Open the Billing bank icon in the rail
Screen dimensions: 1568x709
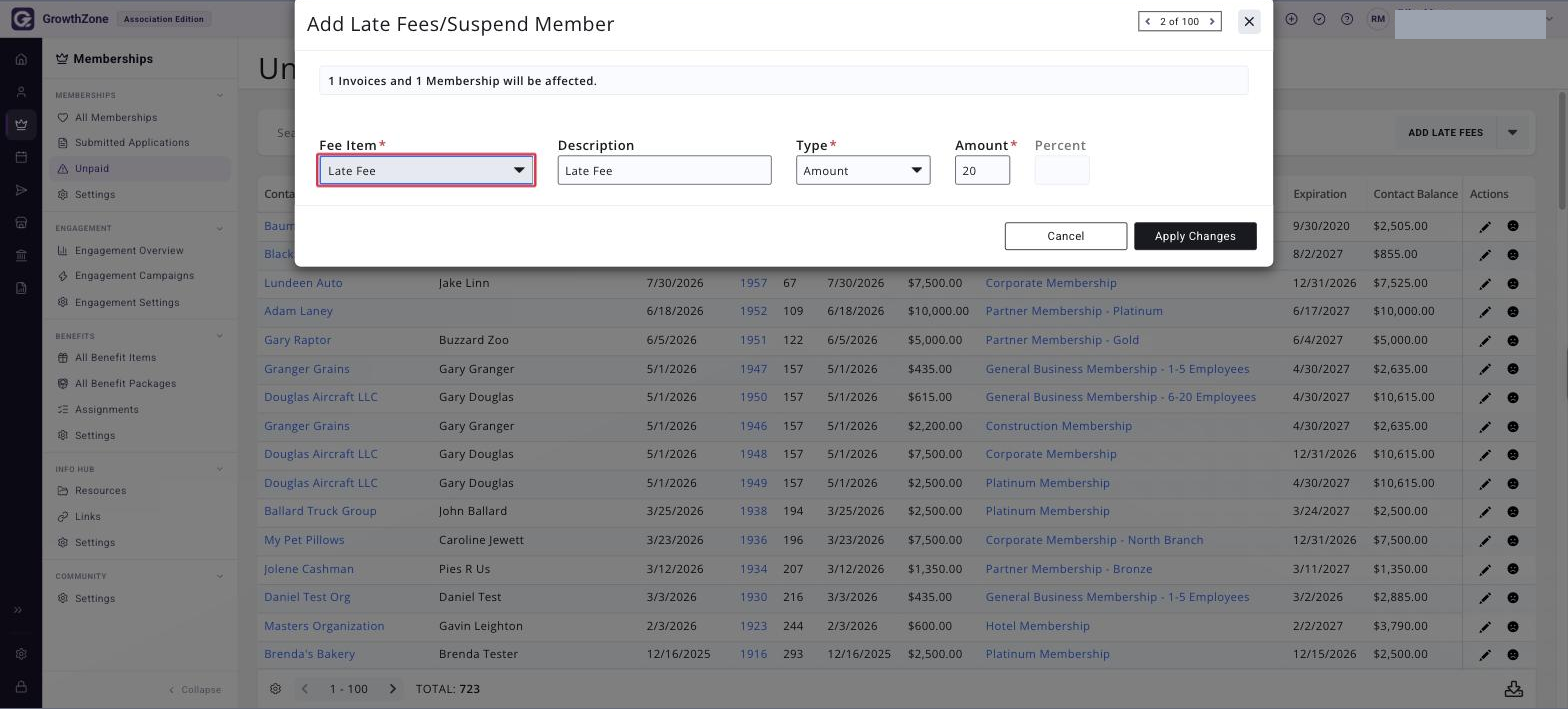coord(21,256)
